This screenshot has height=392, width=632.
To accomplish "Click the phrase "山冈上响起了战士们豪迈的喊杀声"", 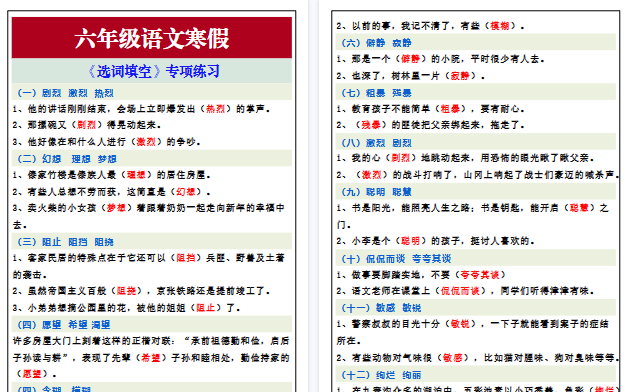I will 539,175.
